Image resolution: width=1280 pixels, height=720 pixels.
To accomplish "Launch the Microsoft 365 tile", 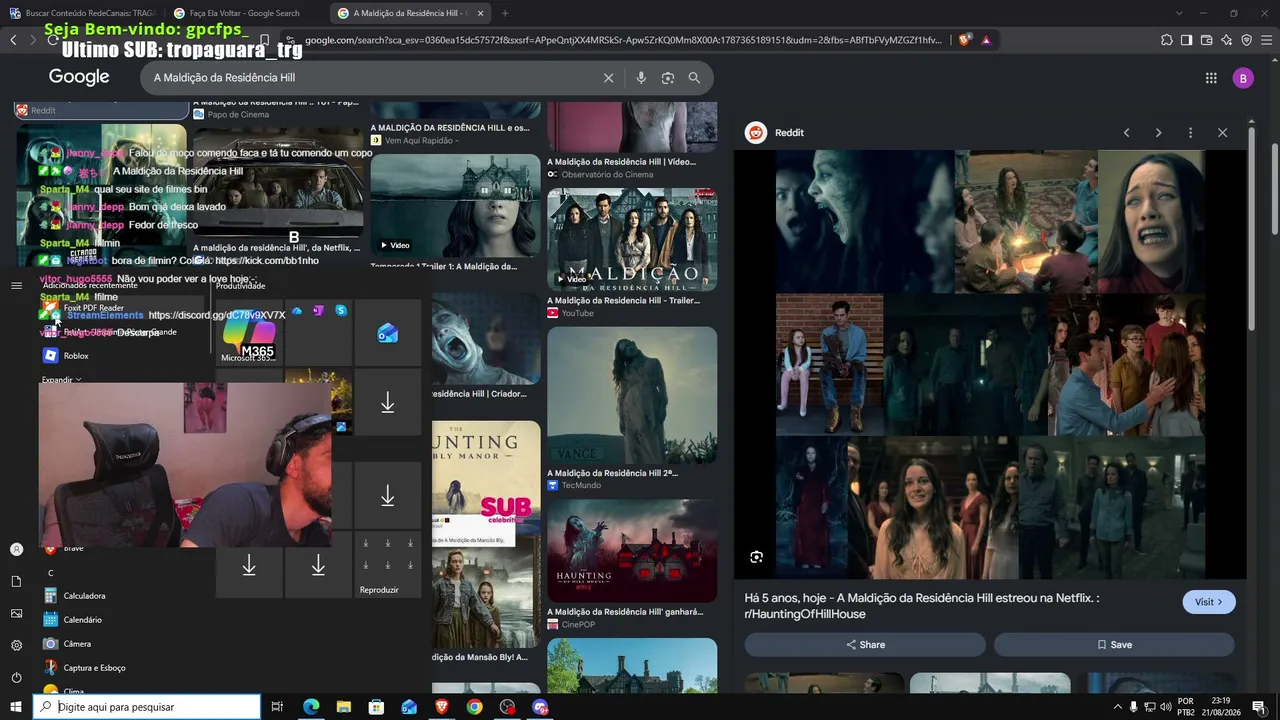I will click(x=249, y=332).
